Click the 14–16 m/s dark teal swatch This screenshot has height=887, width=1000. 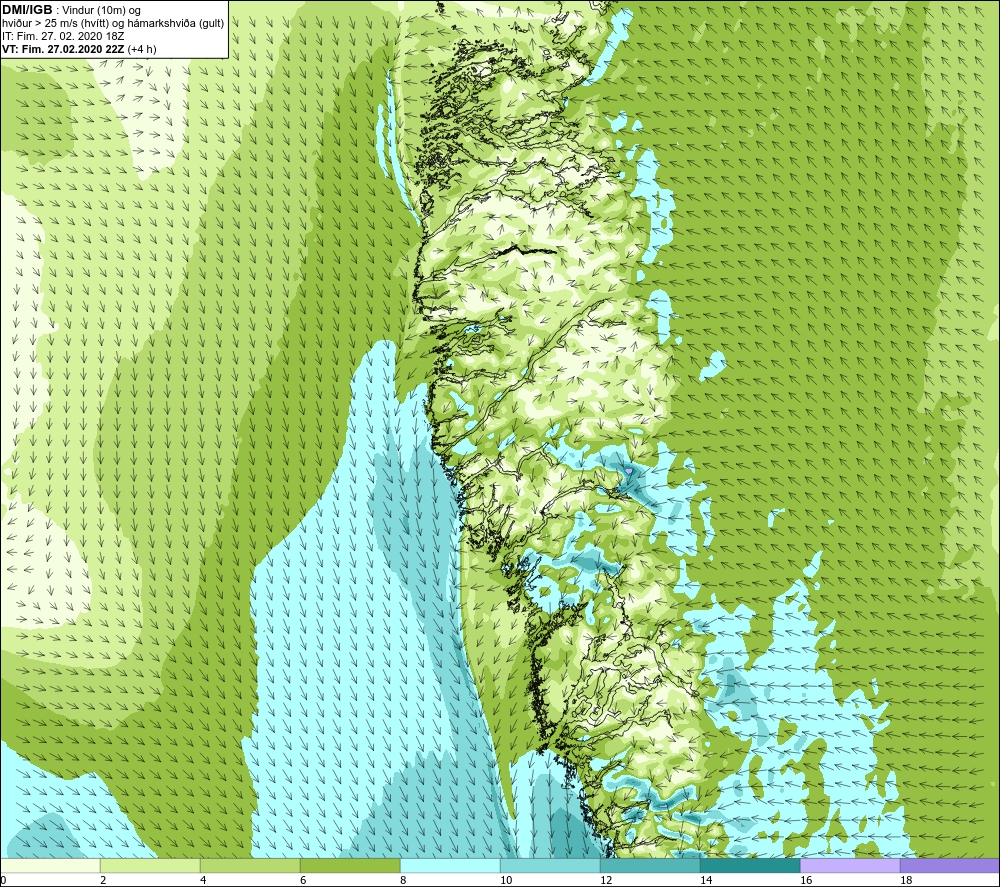pos(750,866)
